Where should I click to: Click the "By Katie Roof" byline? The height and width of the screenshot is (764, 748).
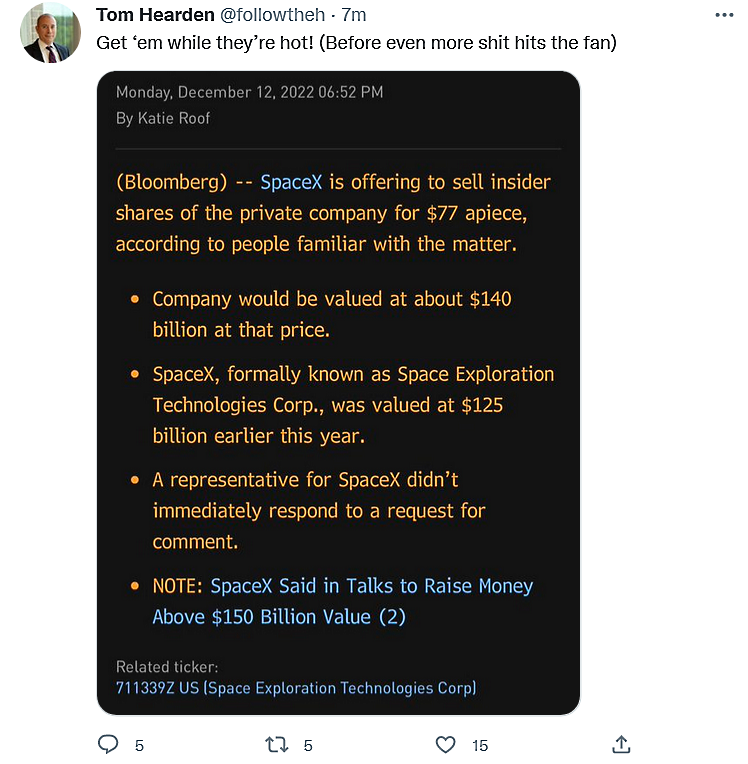tap(163, 118)
